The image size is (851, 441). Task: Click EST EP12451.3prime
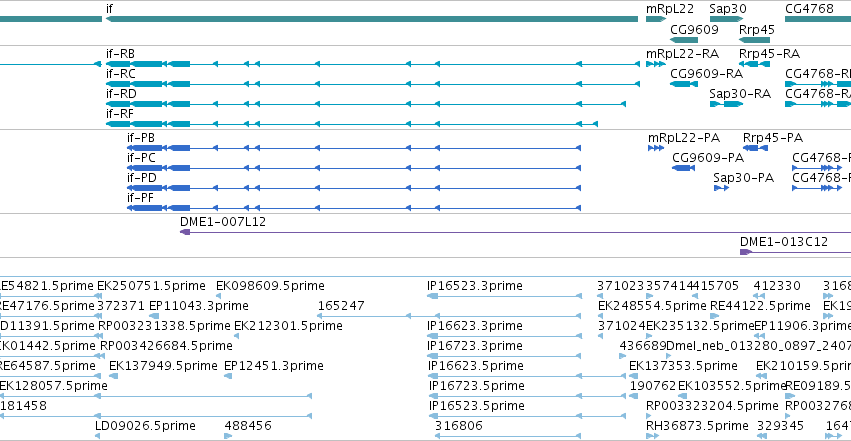(274, 366)
